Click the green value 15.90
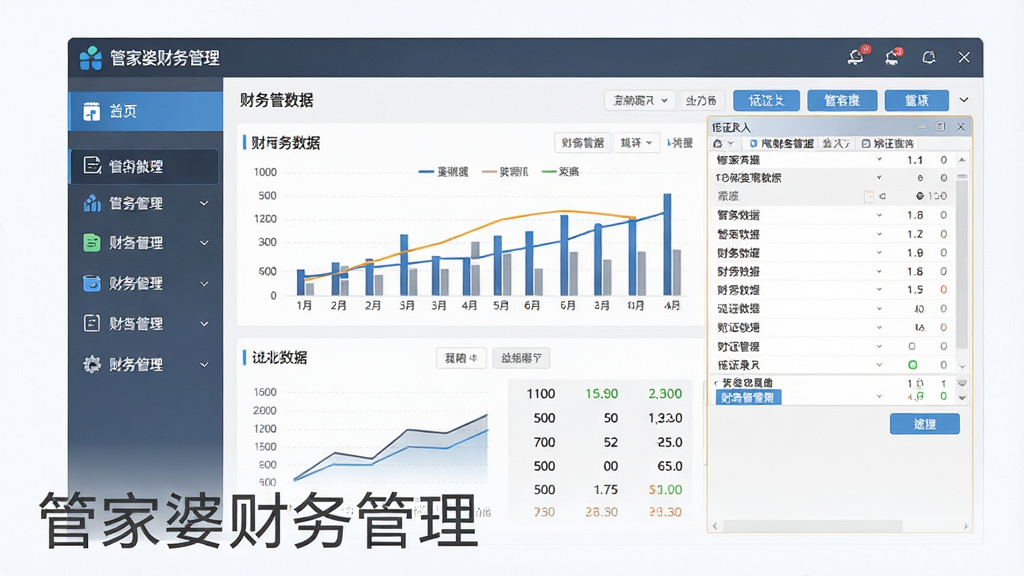Image resolution: width=1024 pixels, height=576 pixels. pyautogui.click(x=601, y=394)
